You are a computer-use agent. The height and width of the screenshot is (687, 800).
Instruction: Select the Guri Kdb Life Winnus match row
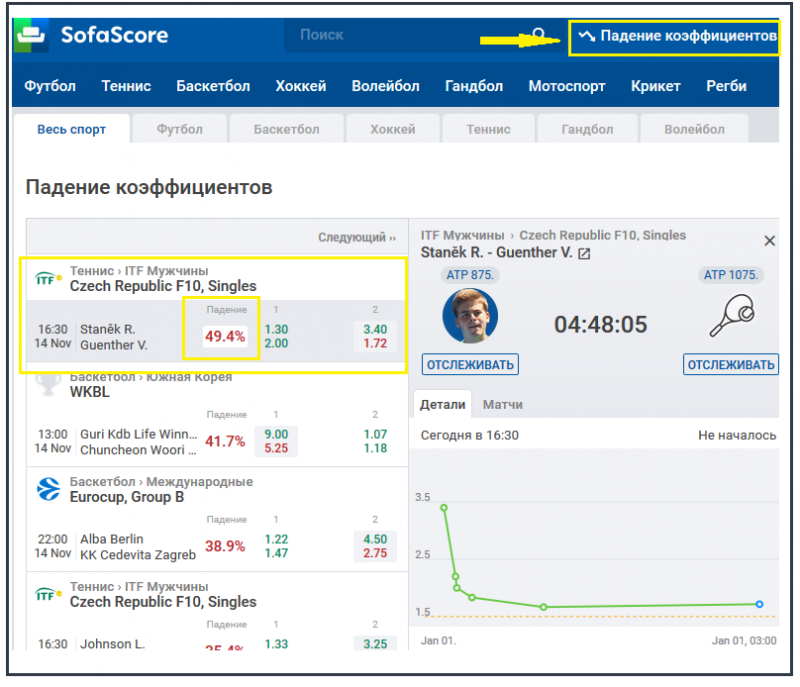pyautogui.click(x=216, y=437)
